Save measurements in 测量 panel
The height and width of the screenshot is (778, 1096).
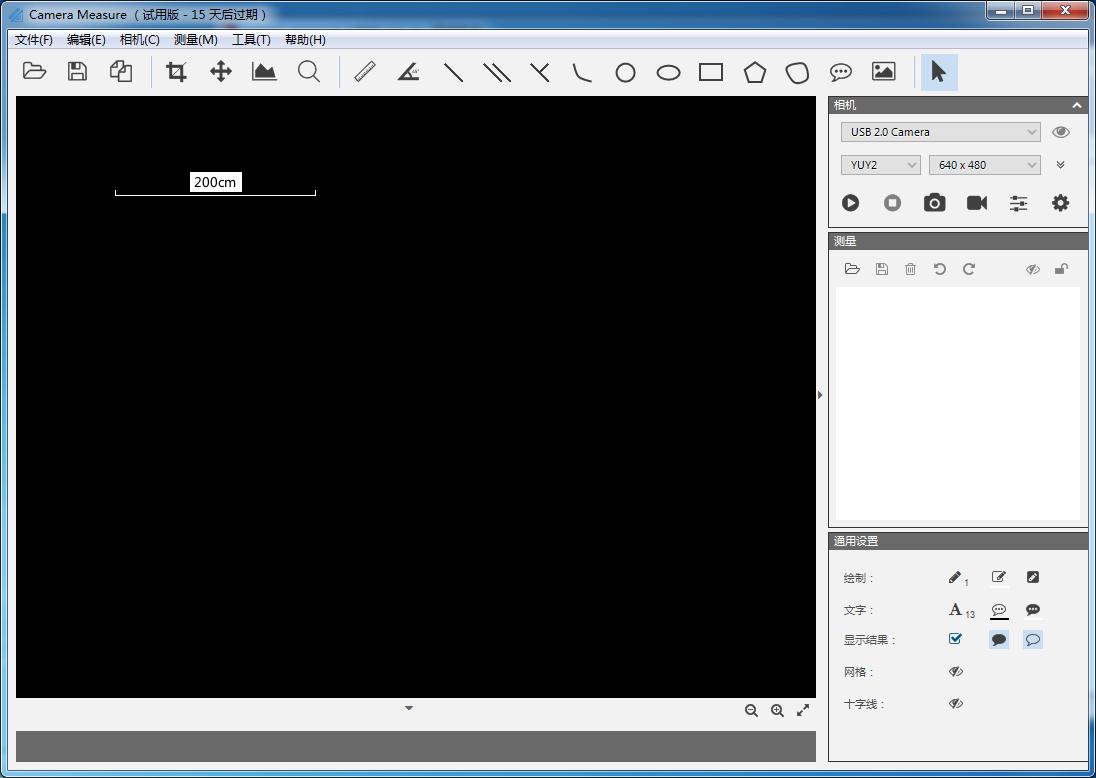881,269
